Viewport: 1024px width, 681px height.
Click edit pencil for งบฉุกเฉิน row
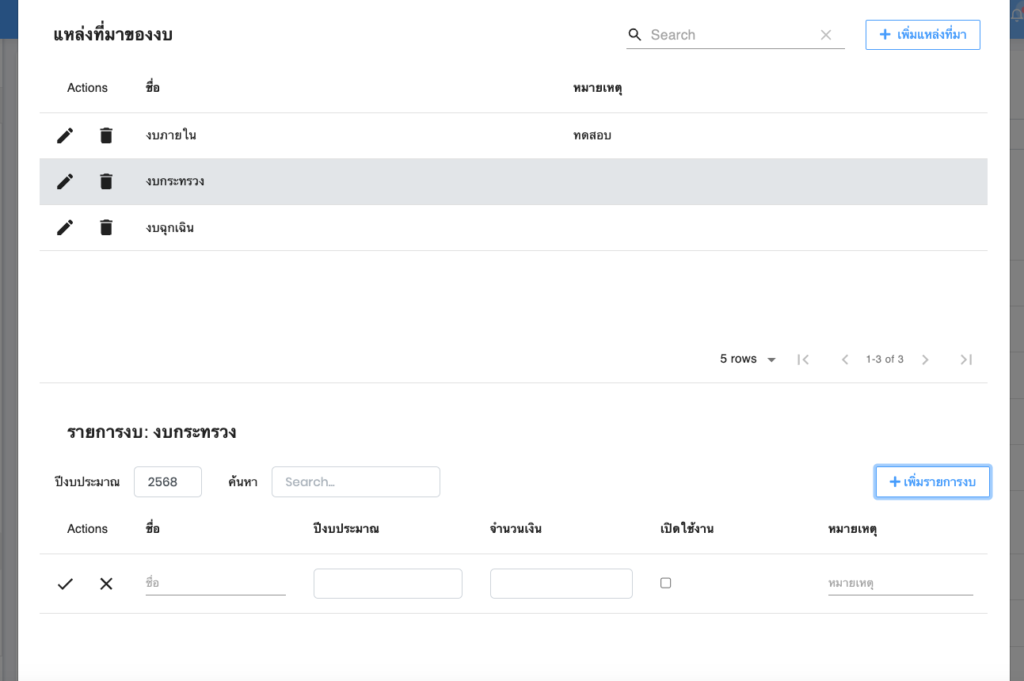[x=65, y=227]
